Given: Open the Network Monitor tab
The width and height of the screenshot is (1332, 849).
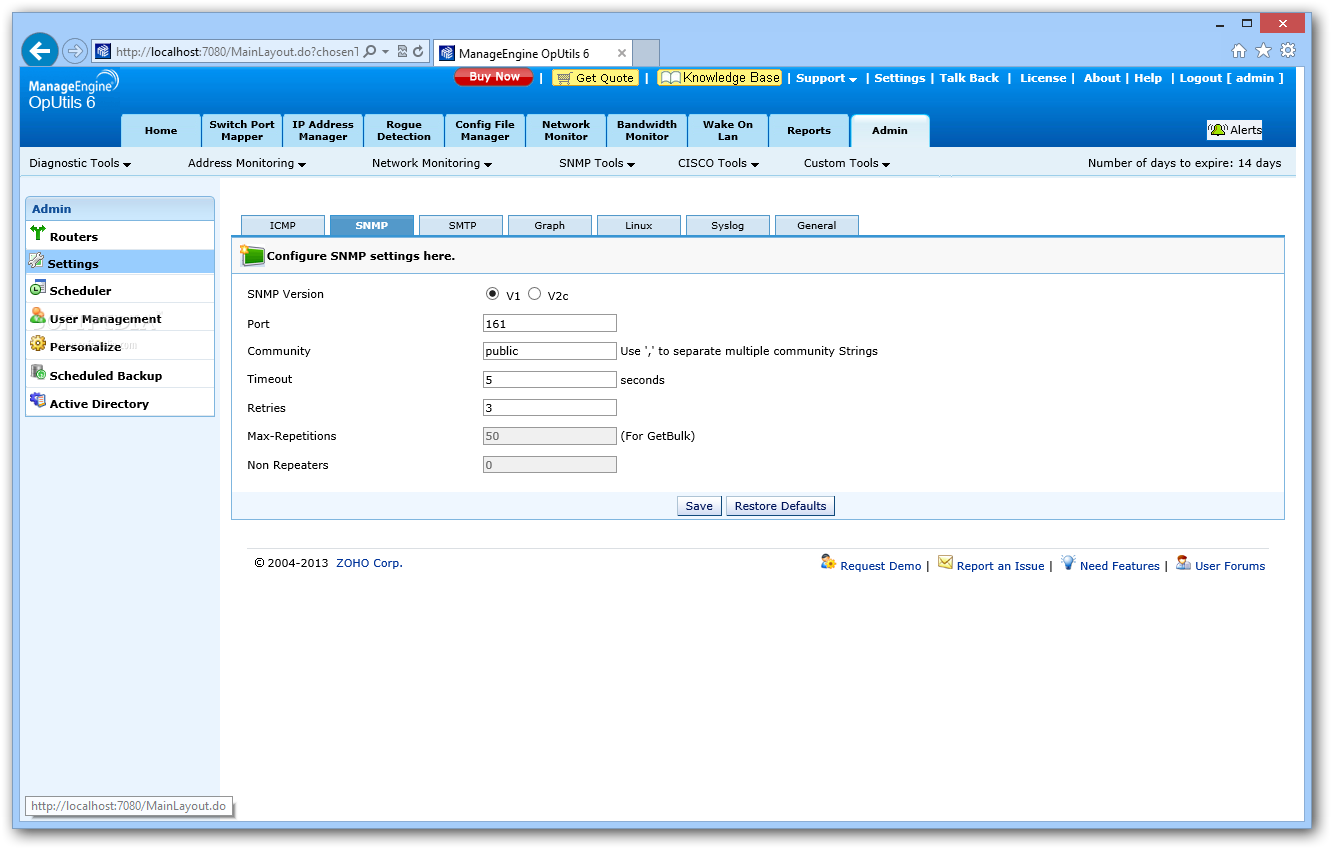Looking at the screenshot, I should (566, 131).
